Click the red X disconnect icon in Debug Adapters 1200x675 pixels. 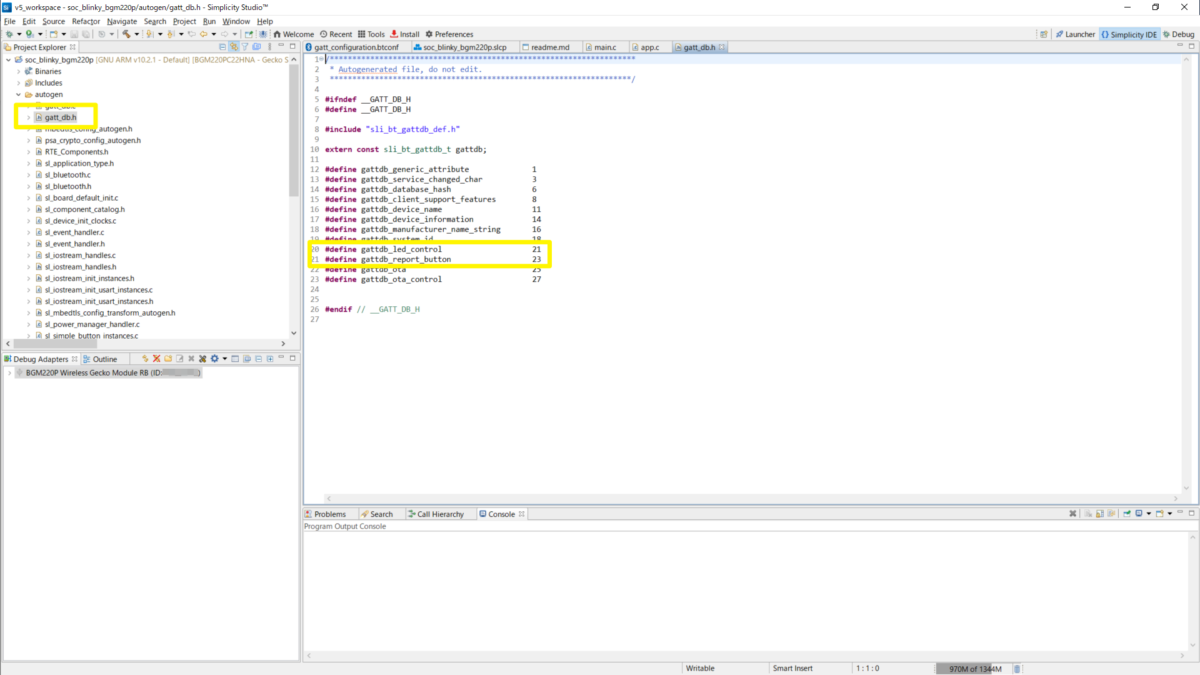[x=156, y=359]
